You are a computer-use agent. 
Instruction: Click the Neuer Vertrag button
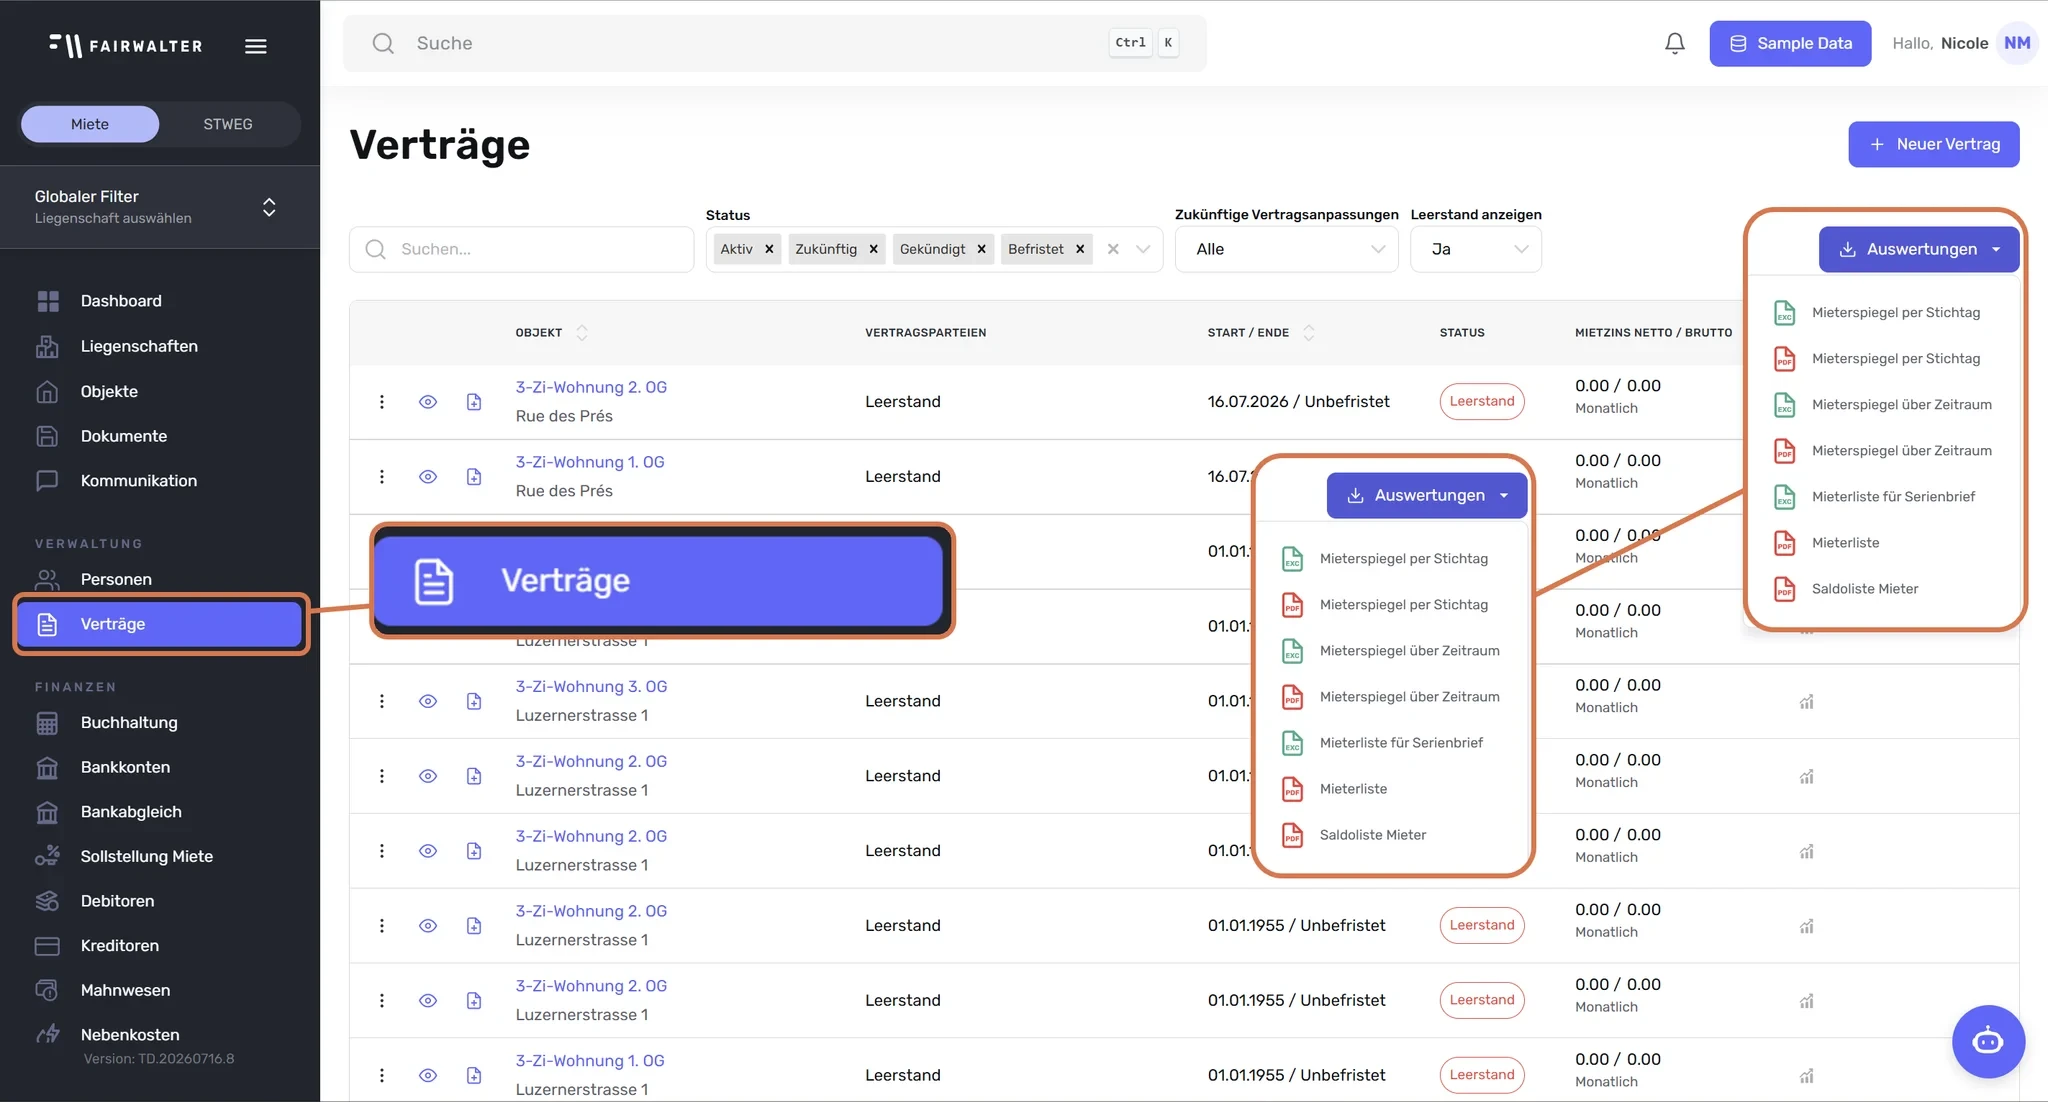coord(1934,144)
